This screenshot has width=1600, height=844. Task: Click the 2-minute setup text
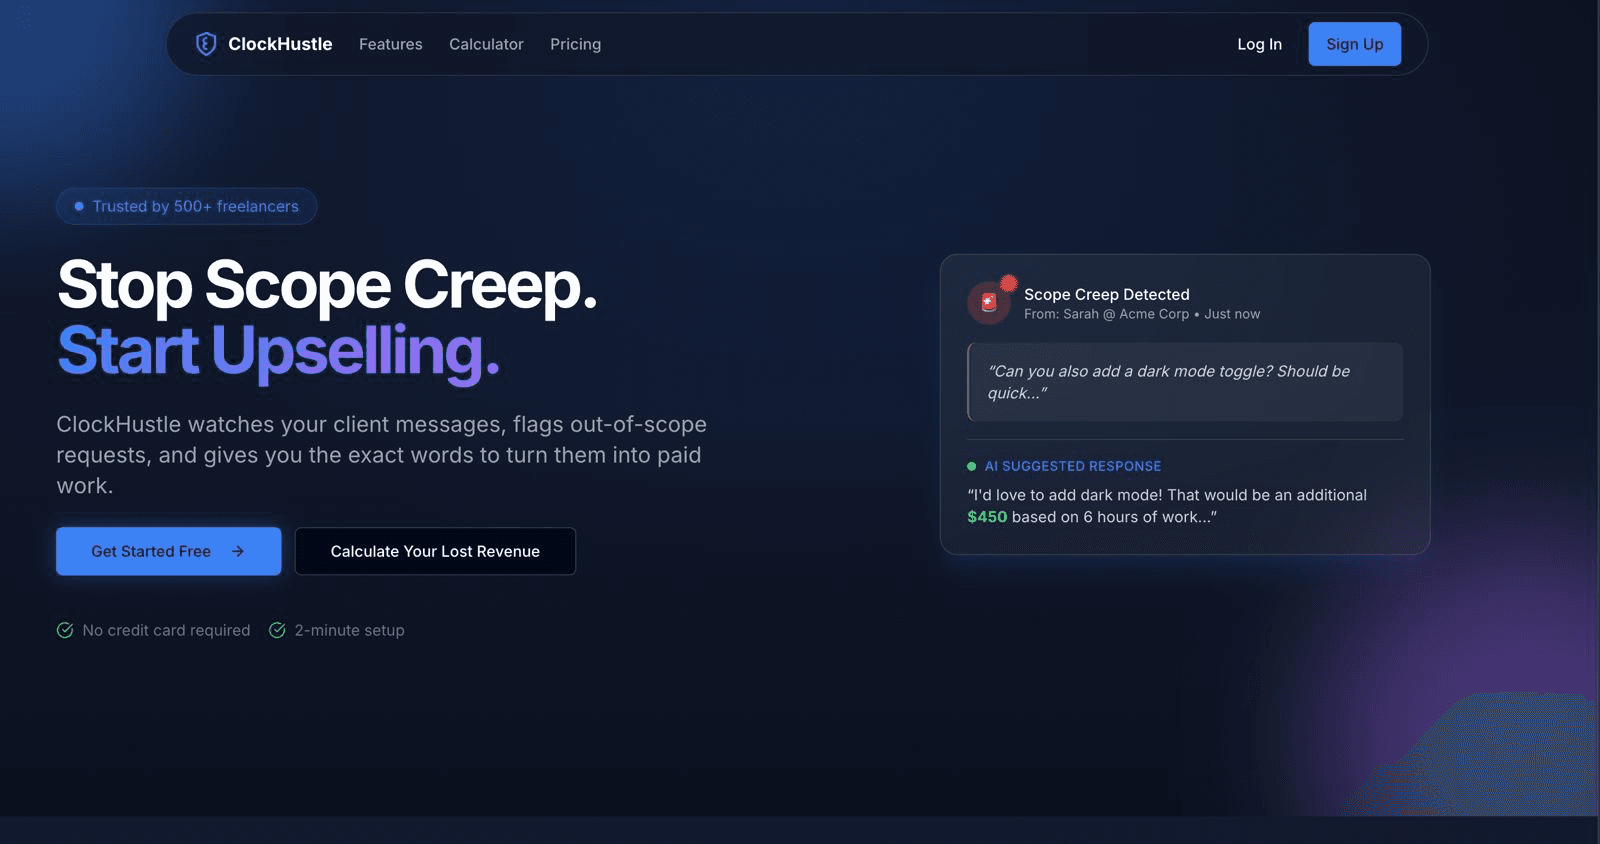(x=349, y=630)
